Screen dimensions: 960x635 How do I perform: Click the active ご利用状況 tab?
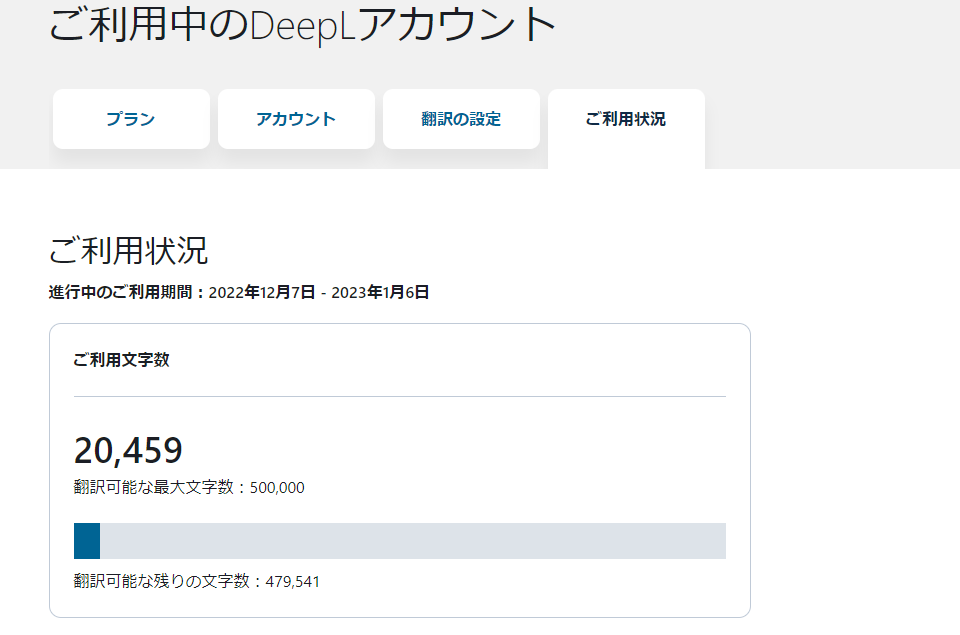(626, 118)
